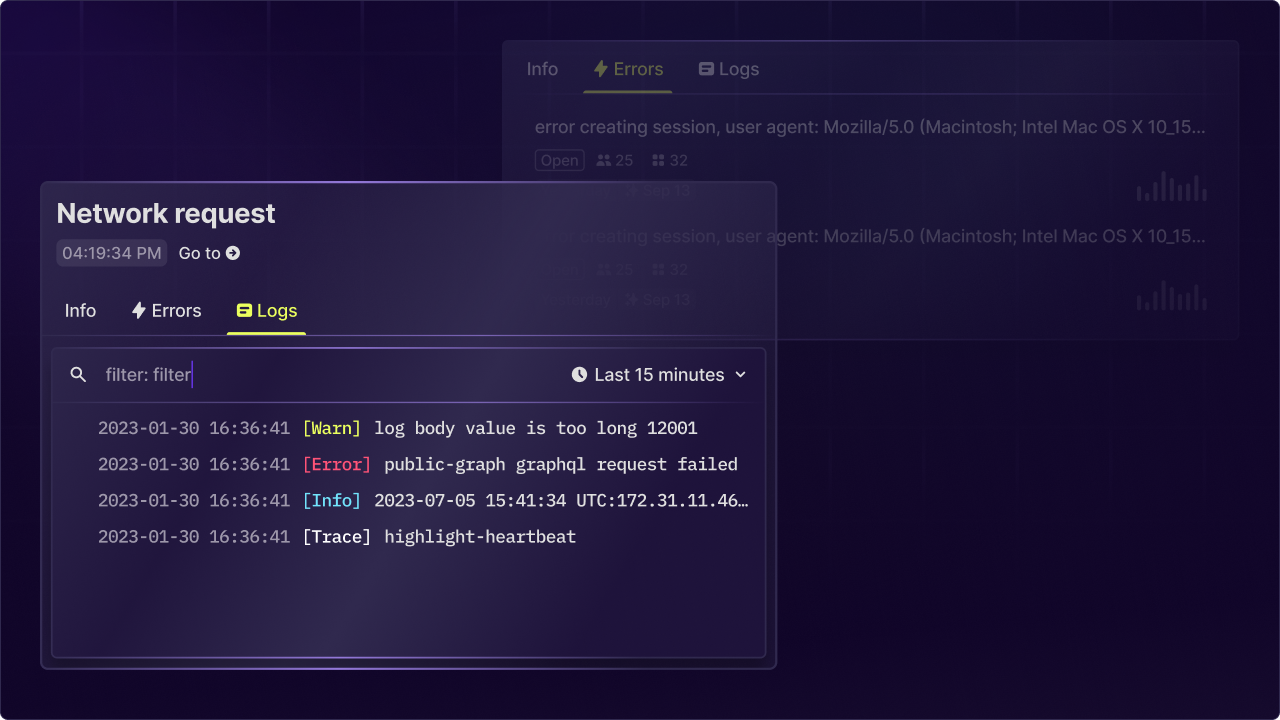The width and height of the screenshot is (1280, 720).
Task: Click the grid icon showing count 32
Action: [658, 160]
